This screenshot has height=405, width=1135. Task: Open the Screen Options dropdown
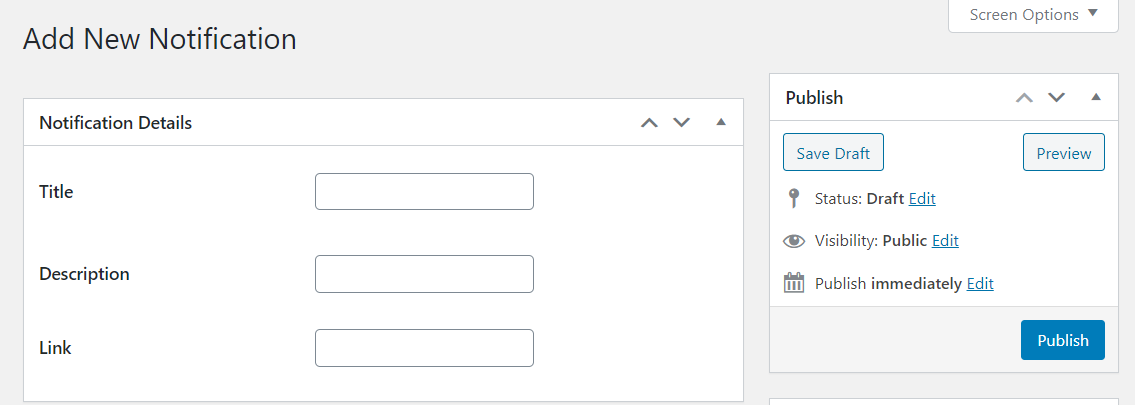(x=1033, y=14)
